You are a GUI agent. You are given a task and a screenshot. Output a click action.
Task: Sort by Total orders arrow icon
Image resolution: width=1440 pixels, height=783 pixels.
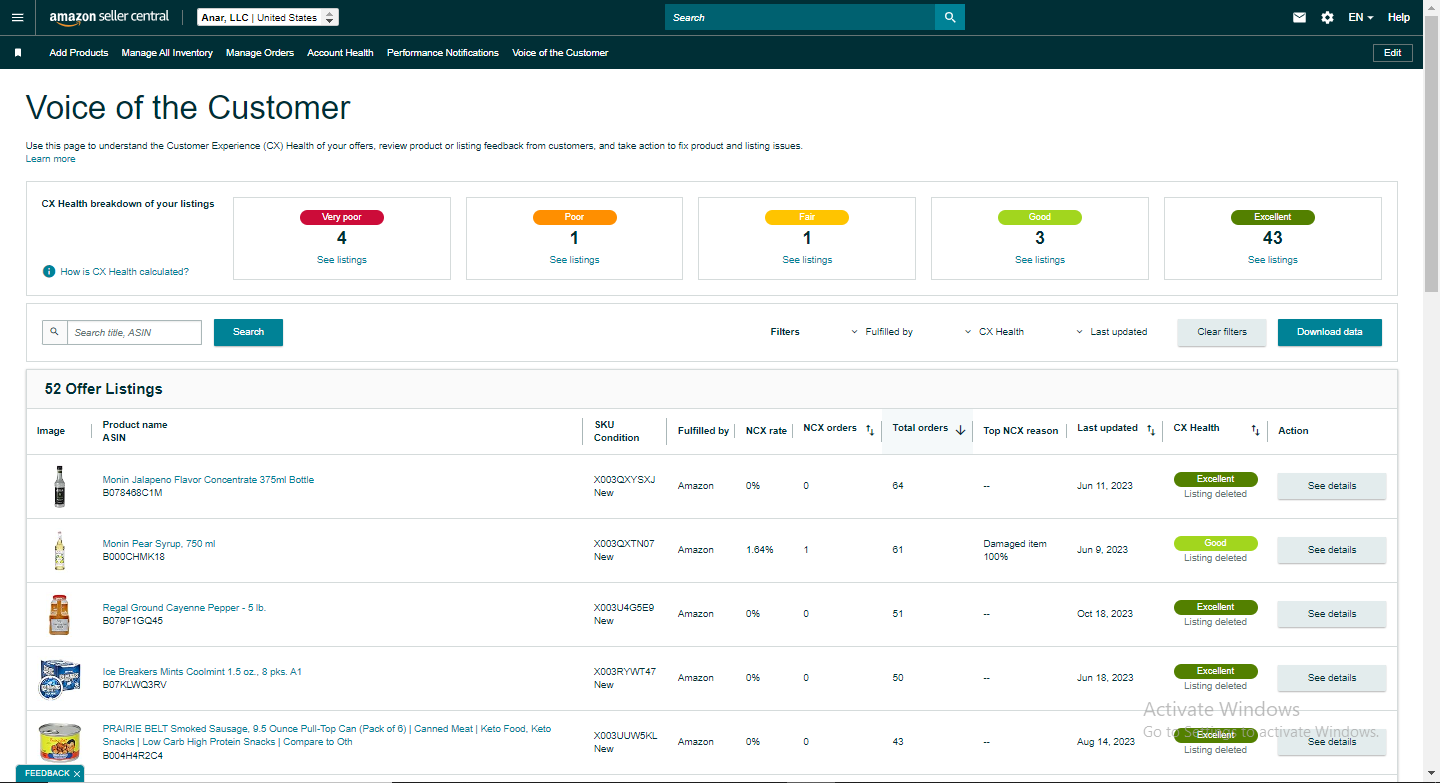[x=960, y=430]
